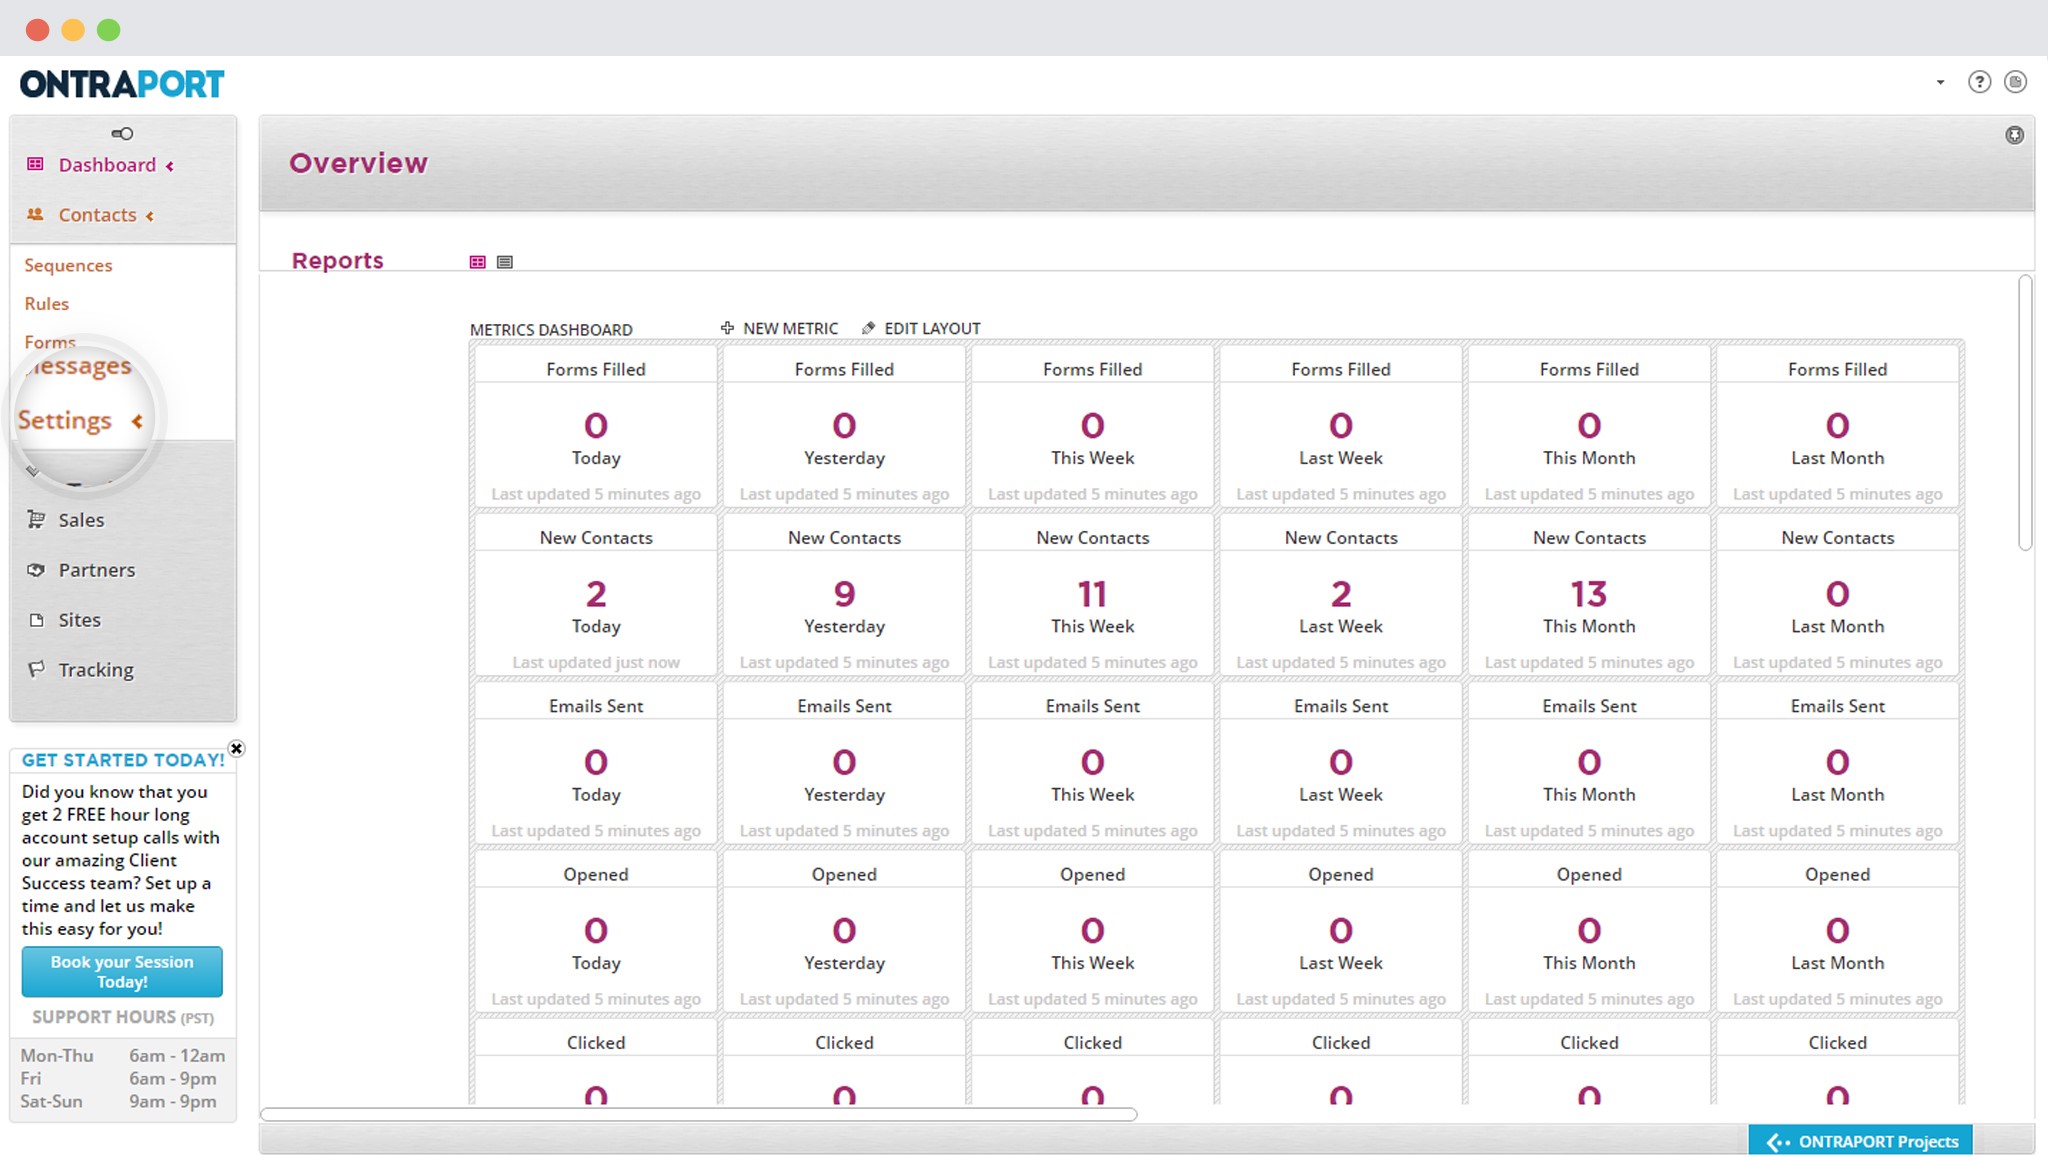
Task: Click the Edit Layout pencil icon
Action: tap(868, 327)
